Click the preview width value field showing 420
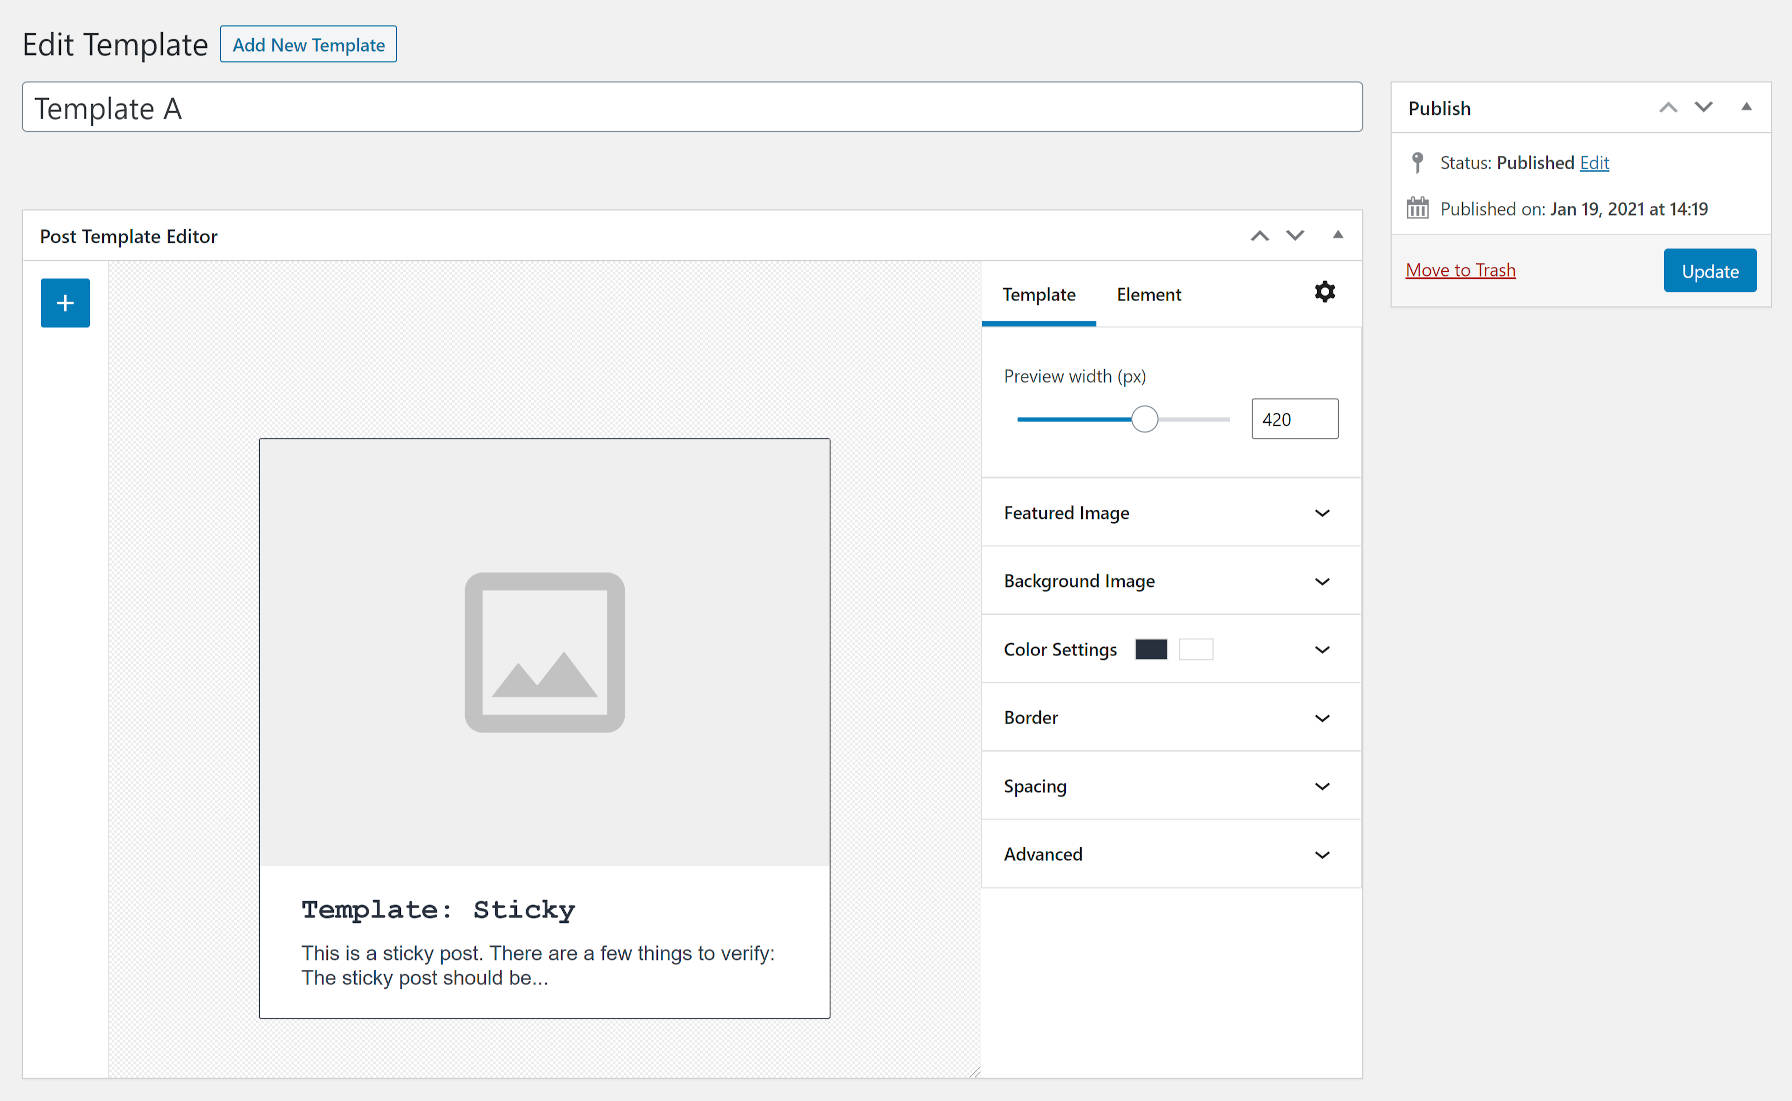 [1294, 418]
